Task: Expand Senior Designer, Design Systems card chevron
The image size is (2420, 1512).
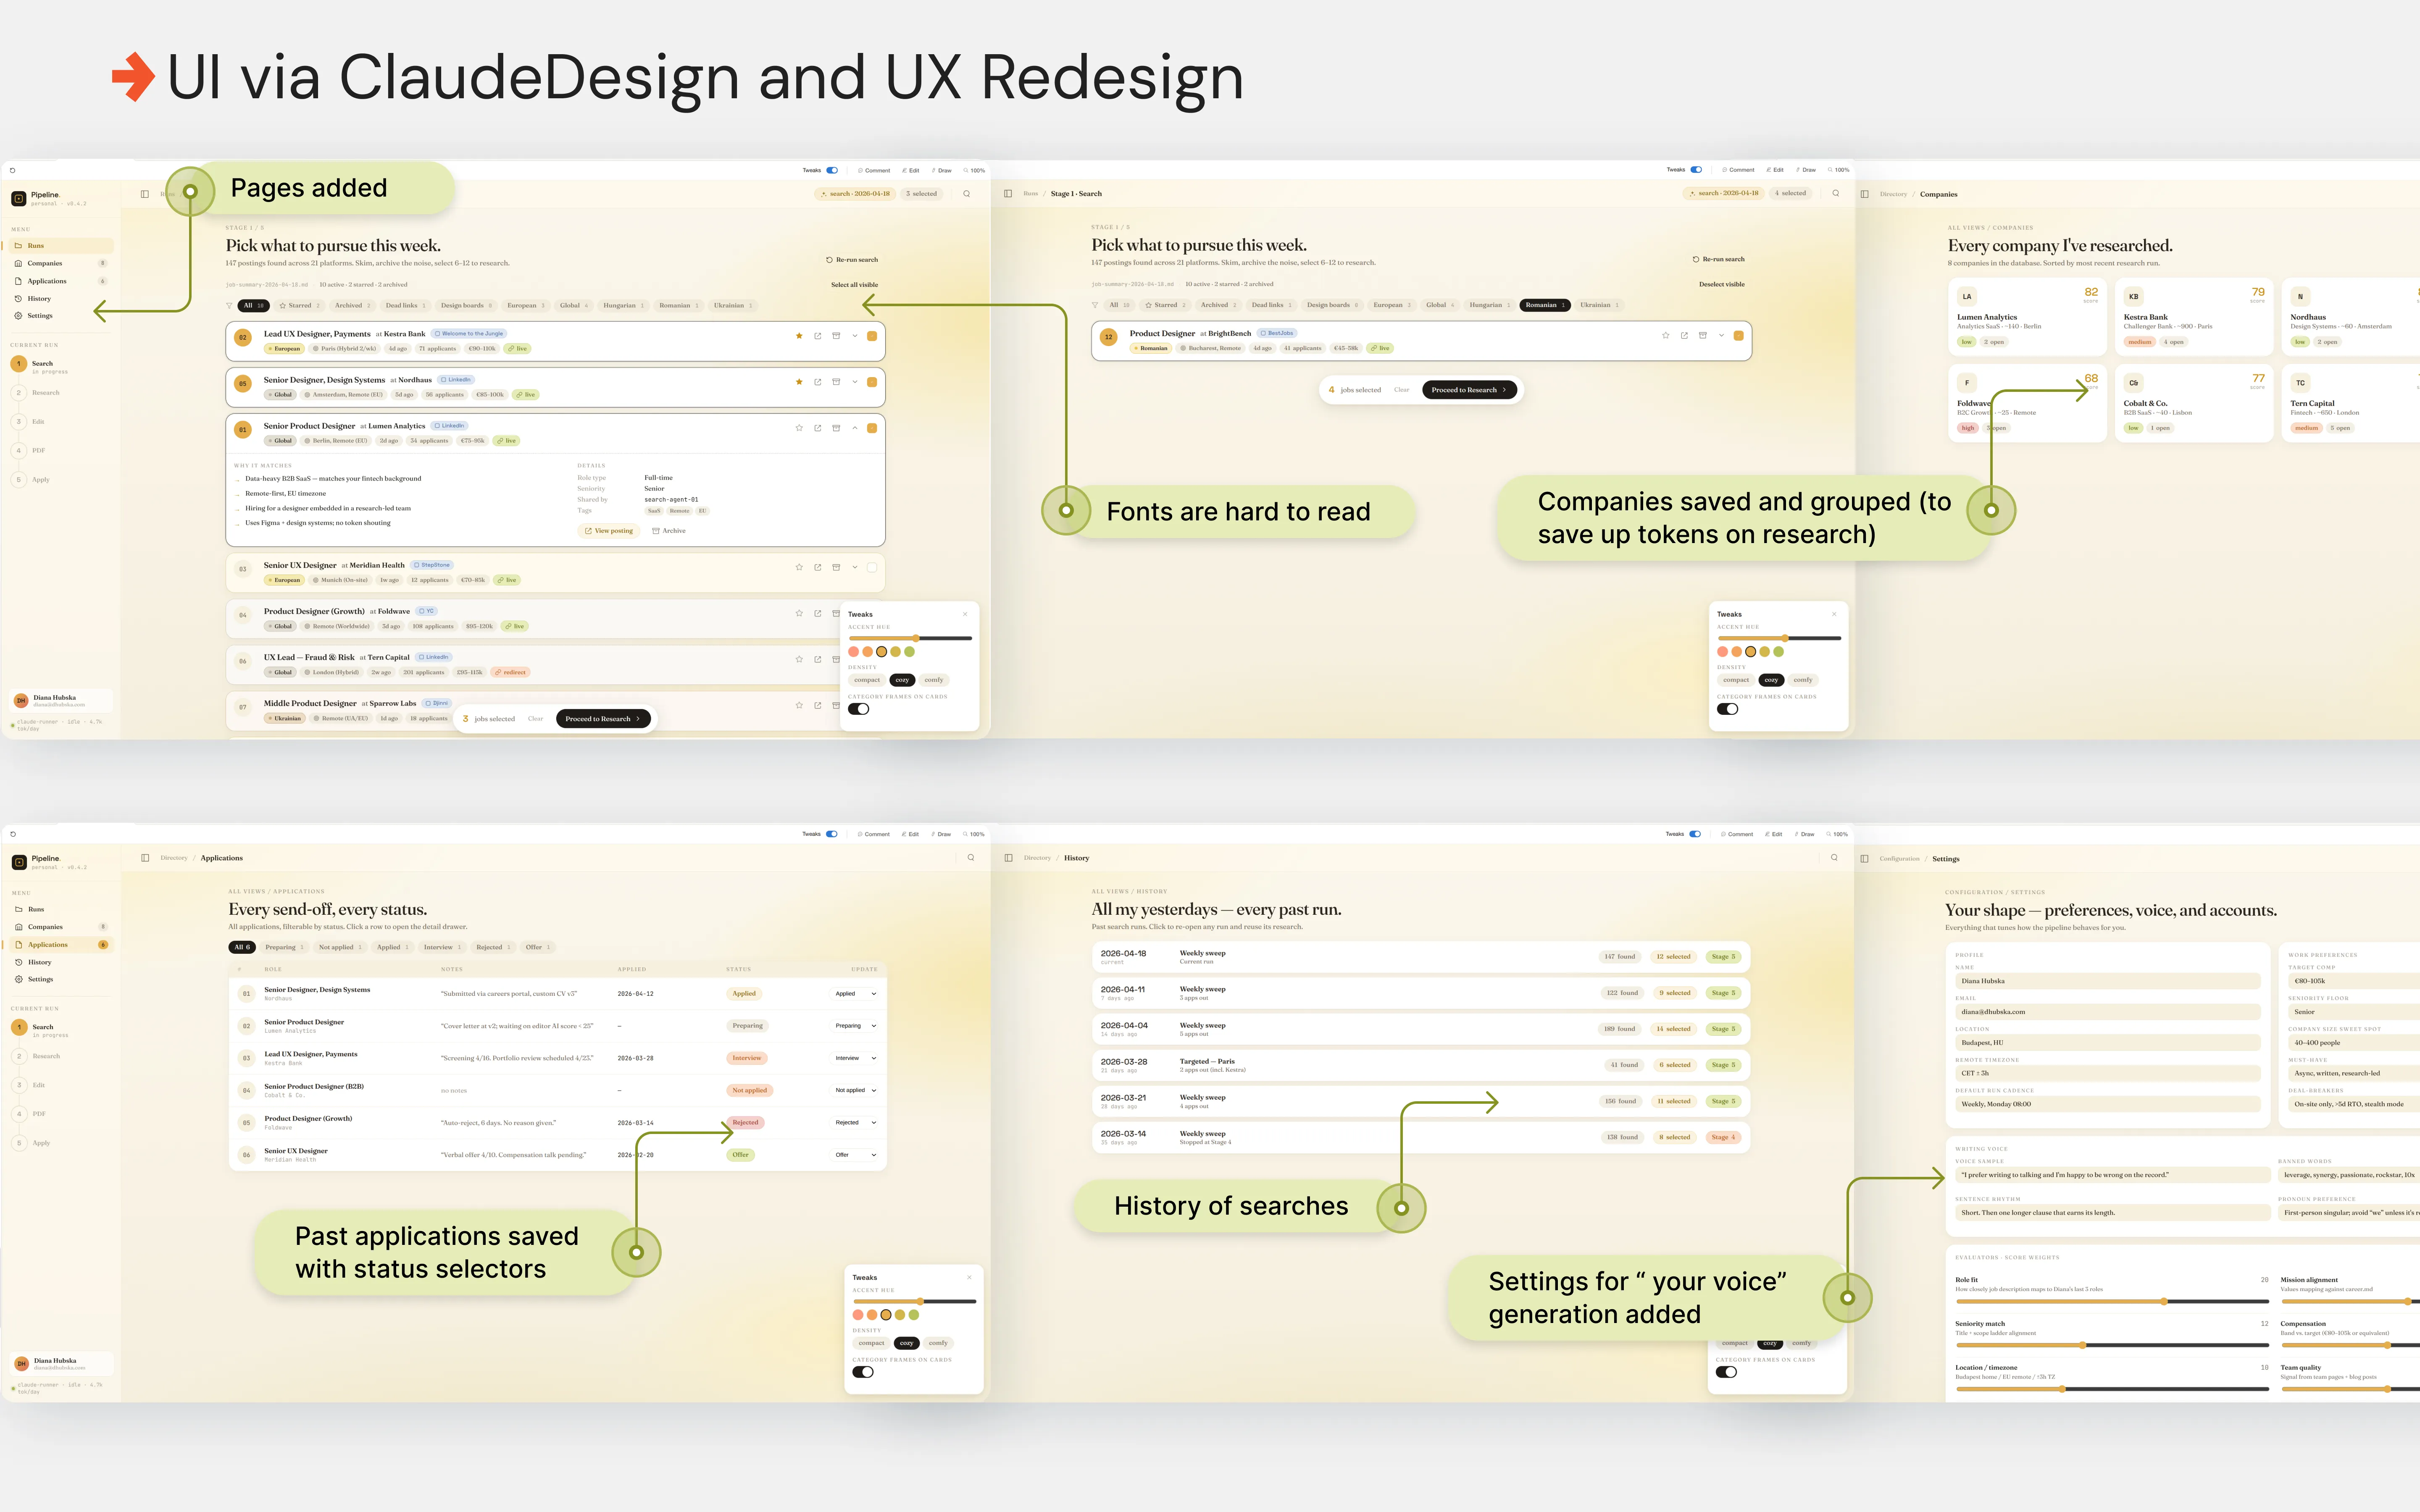Action: point(855,382)
